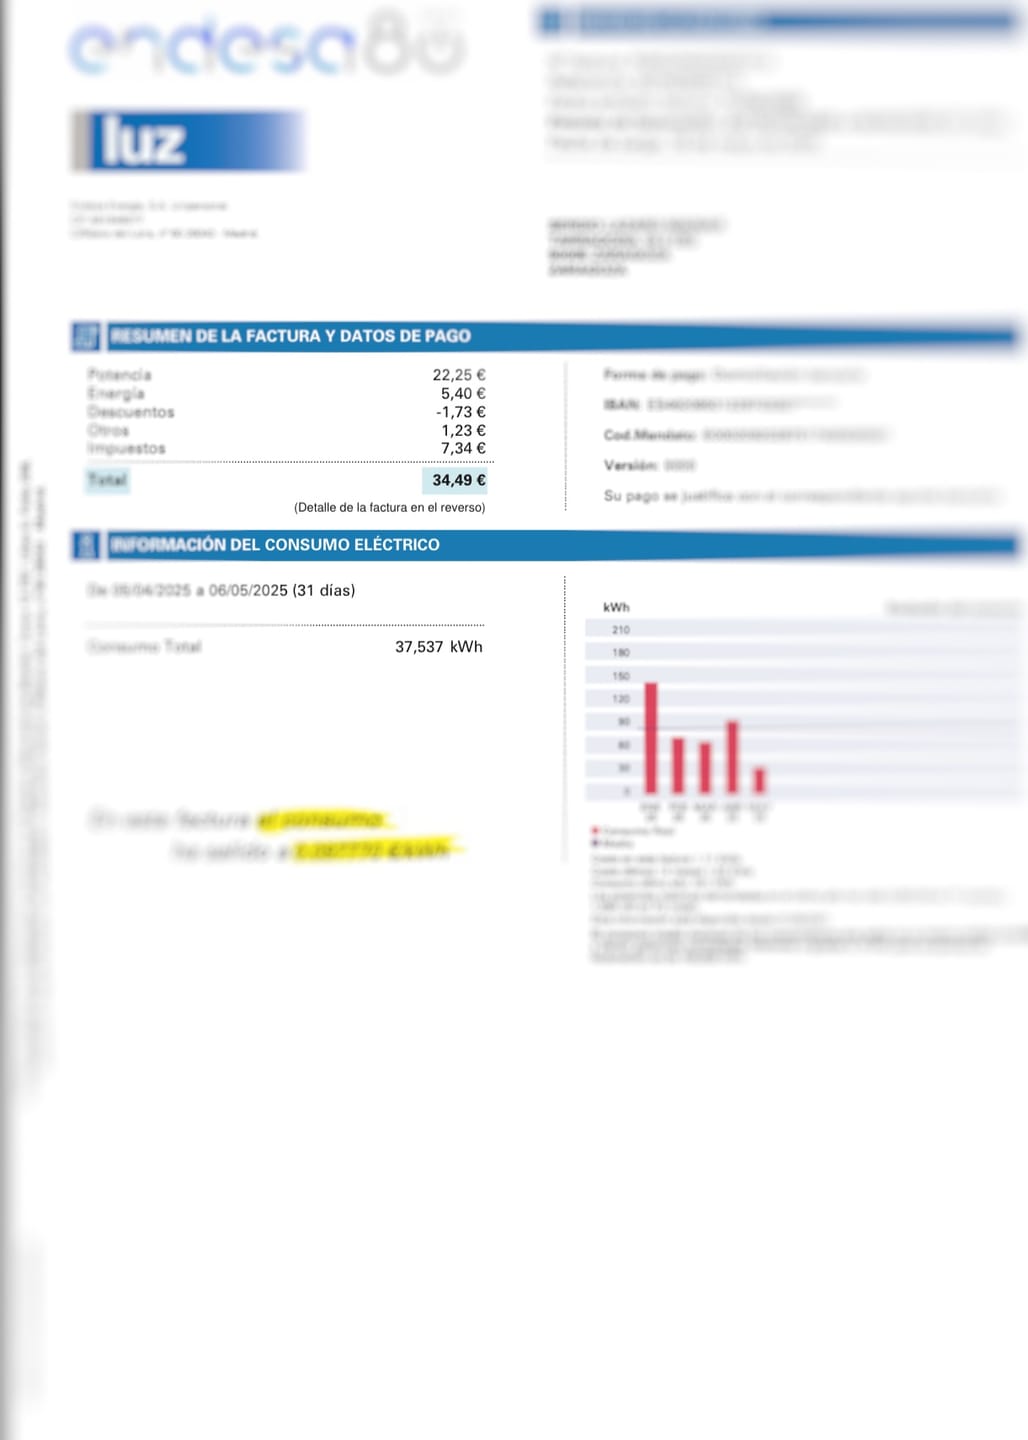Click the 'IBAN' label

click(x=622, y=405)
